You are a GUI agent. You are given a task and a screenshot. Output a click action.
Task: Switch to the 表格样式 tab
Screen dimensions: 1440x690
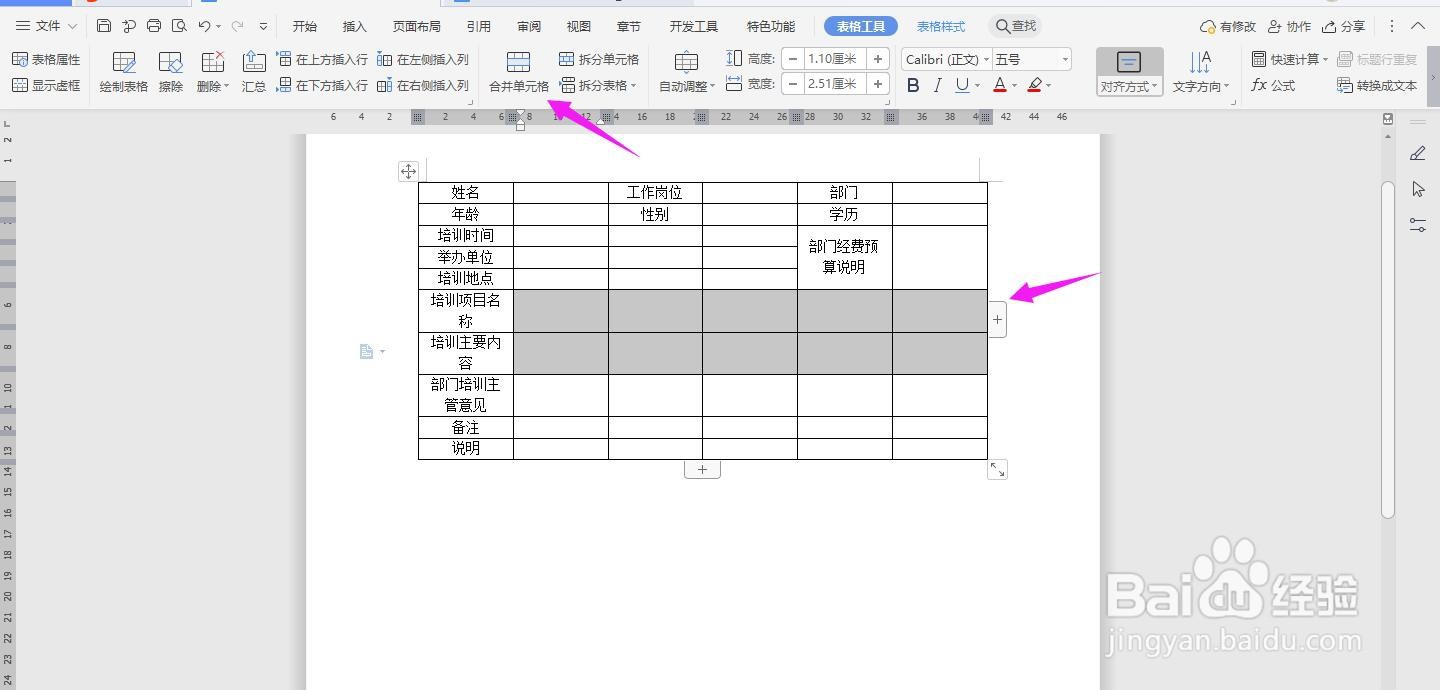[940, 26]
